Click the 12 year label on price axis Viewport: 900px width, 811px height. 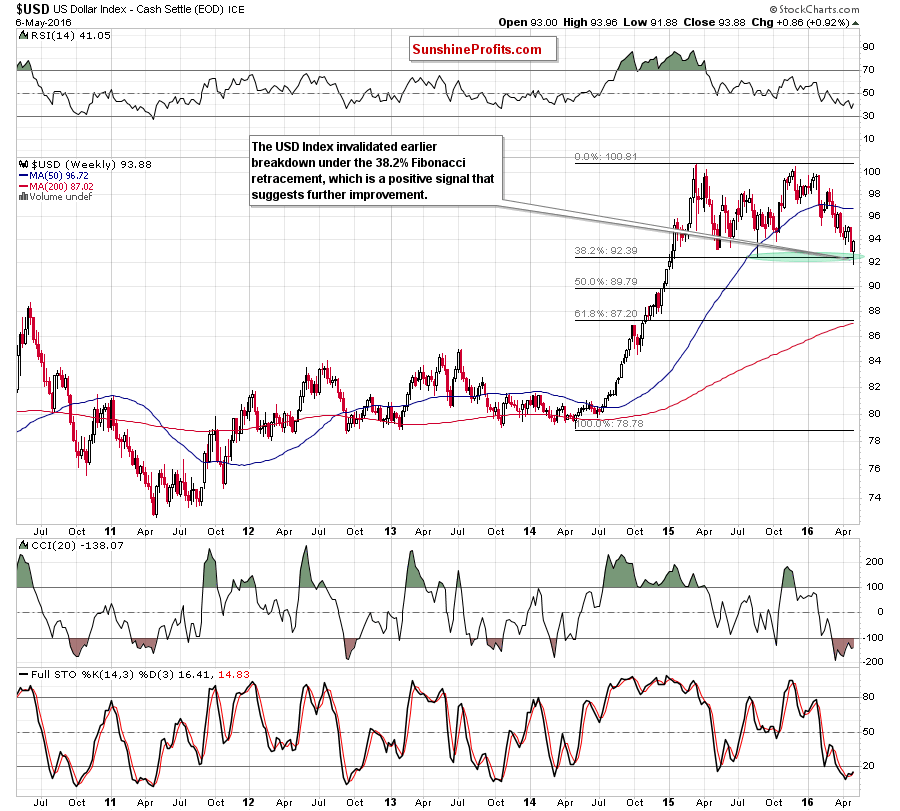coord(248,531)
